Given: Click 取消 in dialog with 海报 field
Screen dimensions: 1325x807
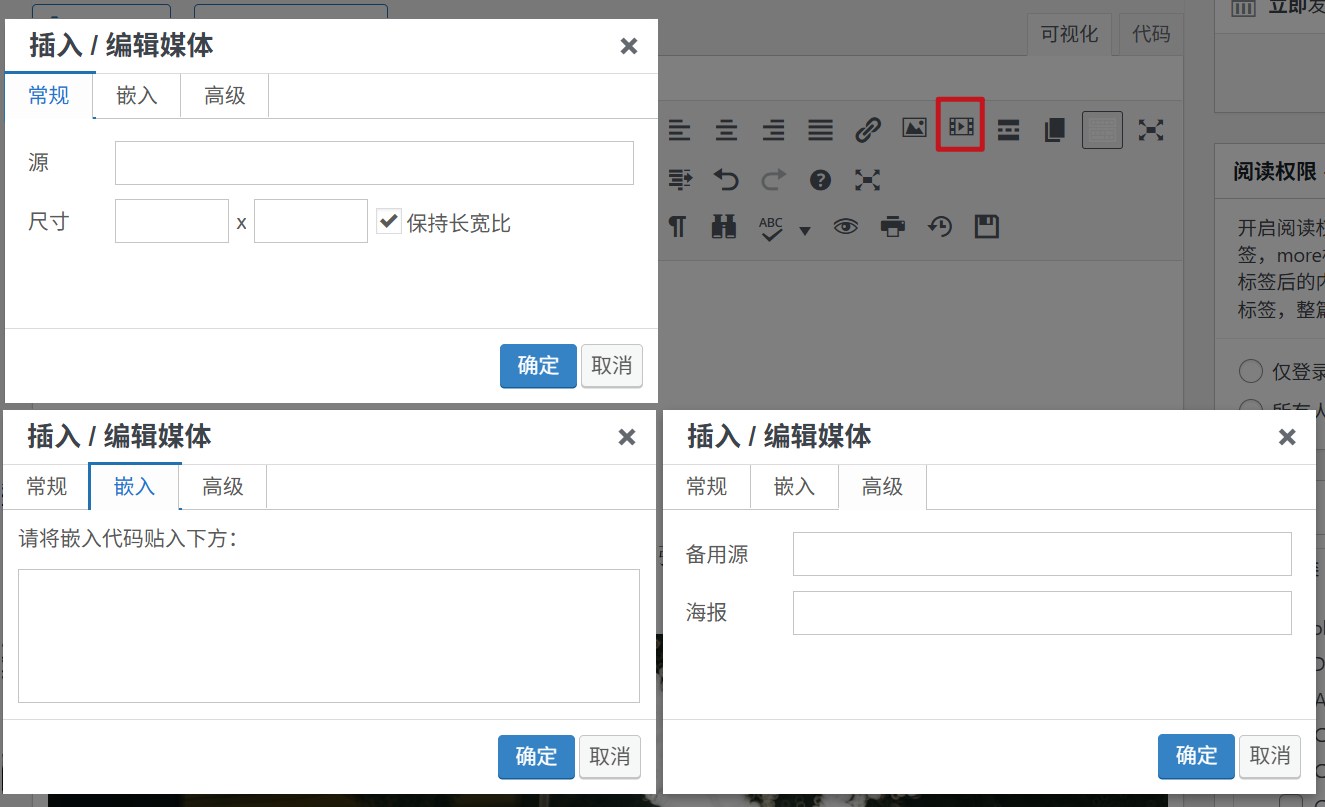Looking at the screenshot, I should point(1270,756).
